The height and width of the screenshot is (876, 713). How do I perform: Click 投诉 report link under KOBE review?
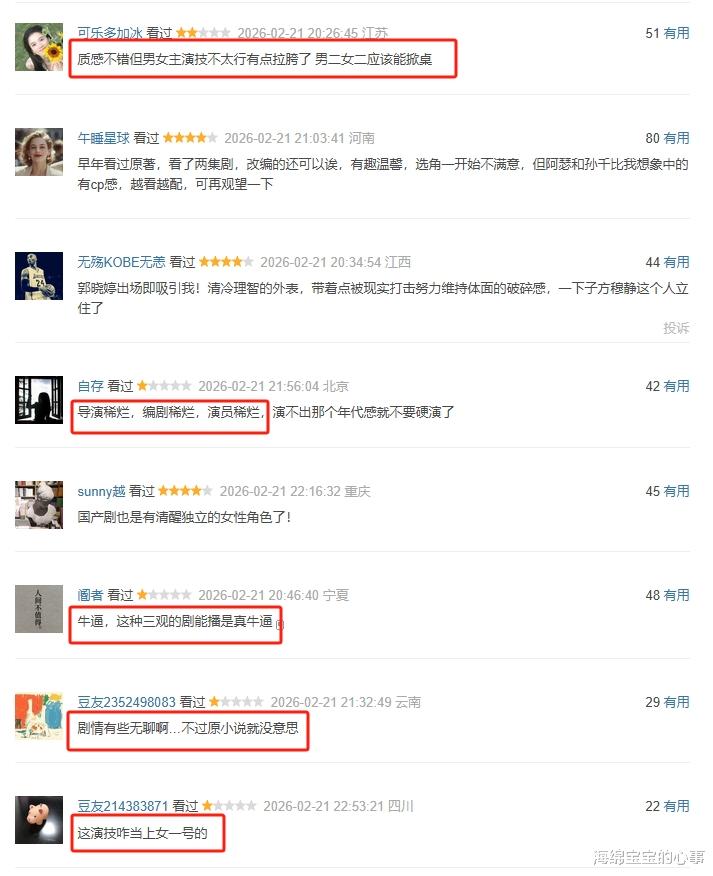pyautogui.click(x=676, y=328)
